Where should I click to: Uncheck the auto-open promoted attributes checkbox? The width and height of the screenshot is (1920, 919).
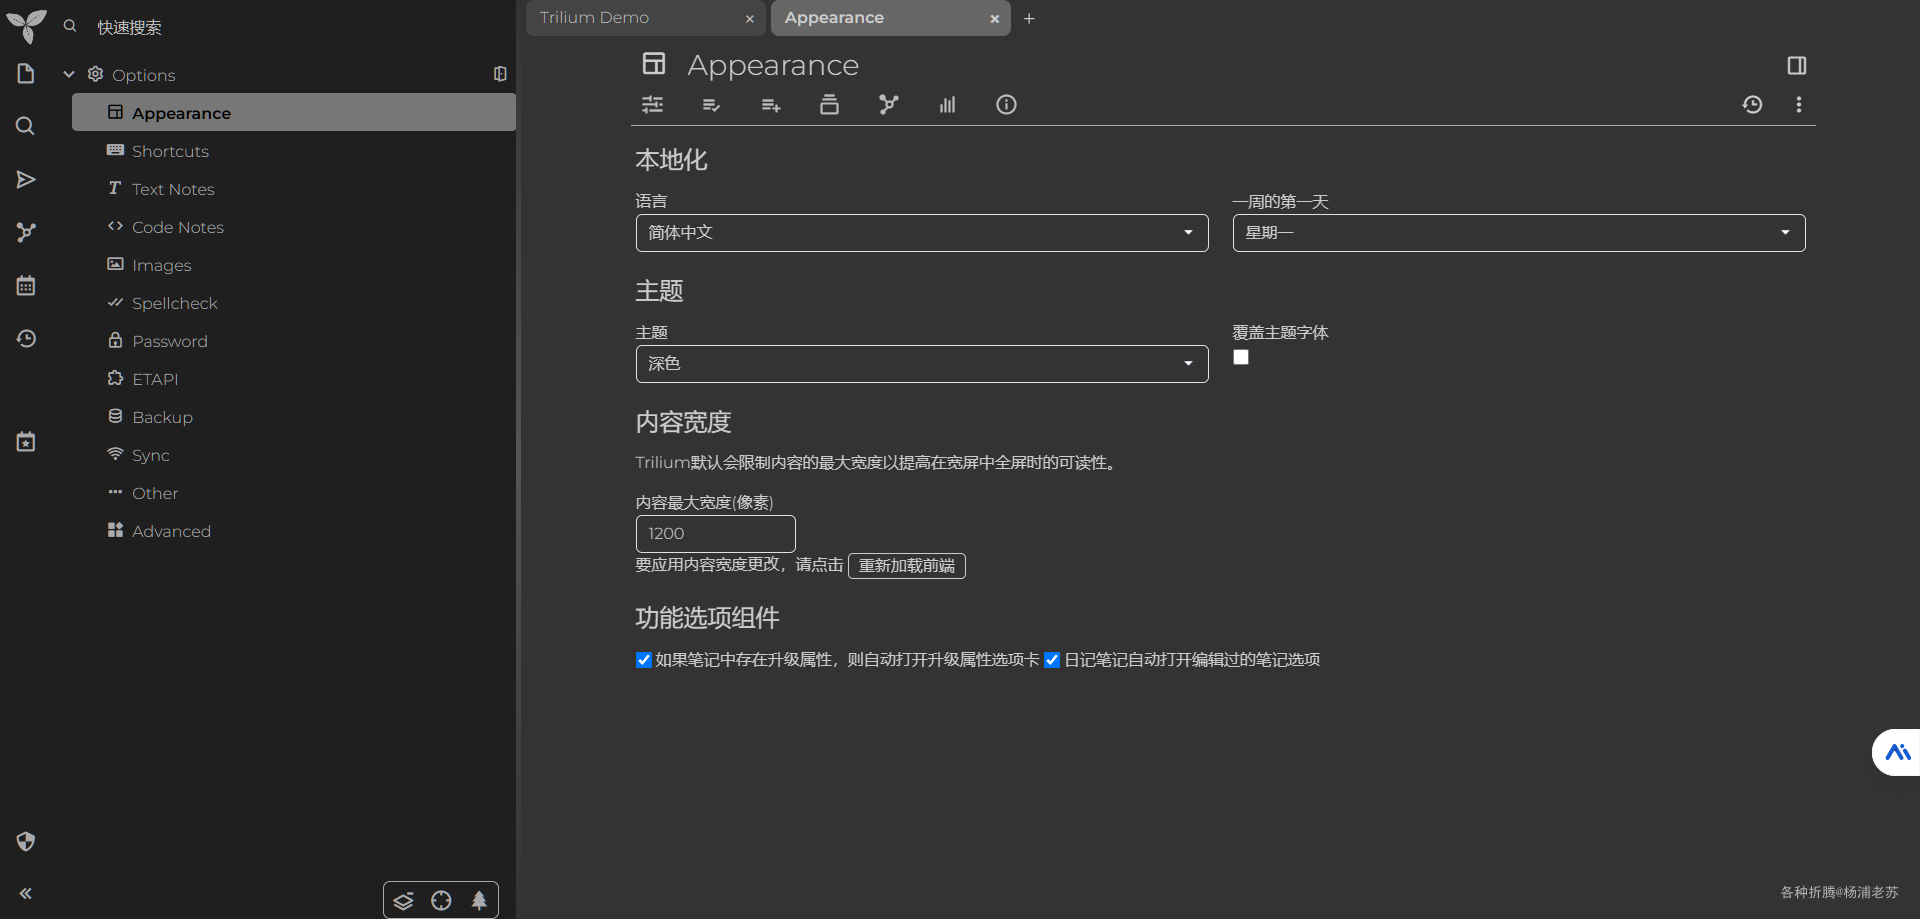pyautogui.click(x=644, y=660)
